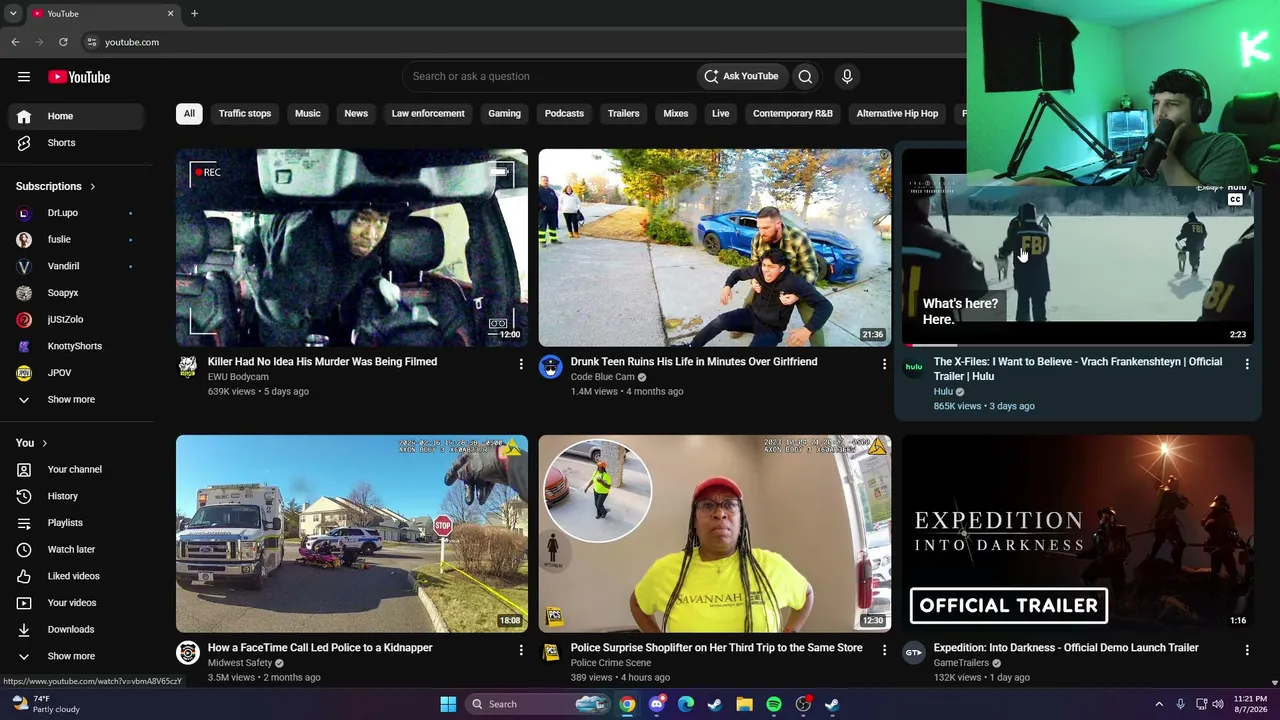The height and width of the screenshot is (720, 1280).
Task: Click the browser address bar
Action: point(520,42)
